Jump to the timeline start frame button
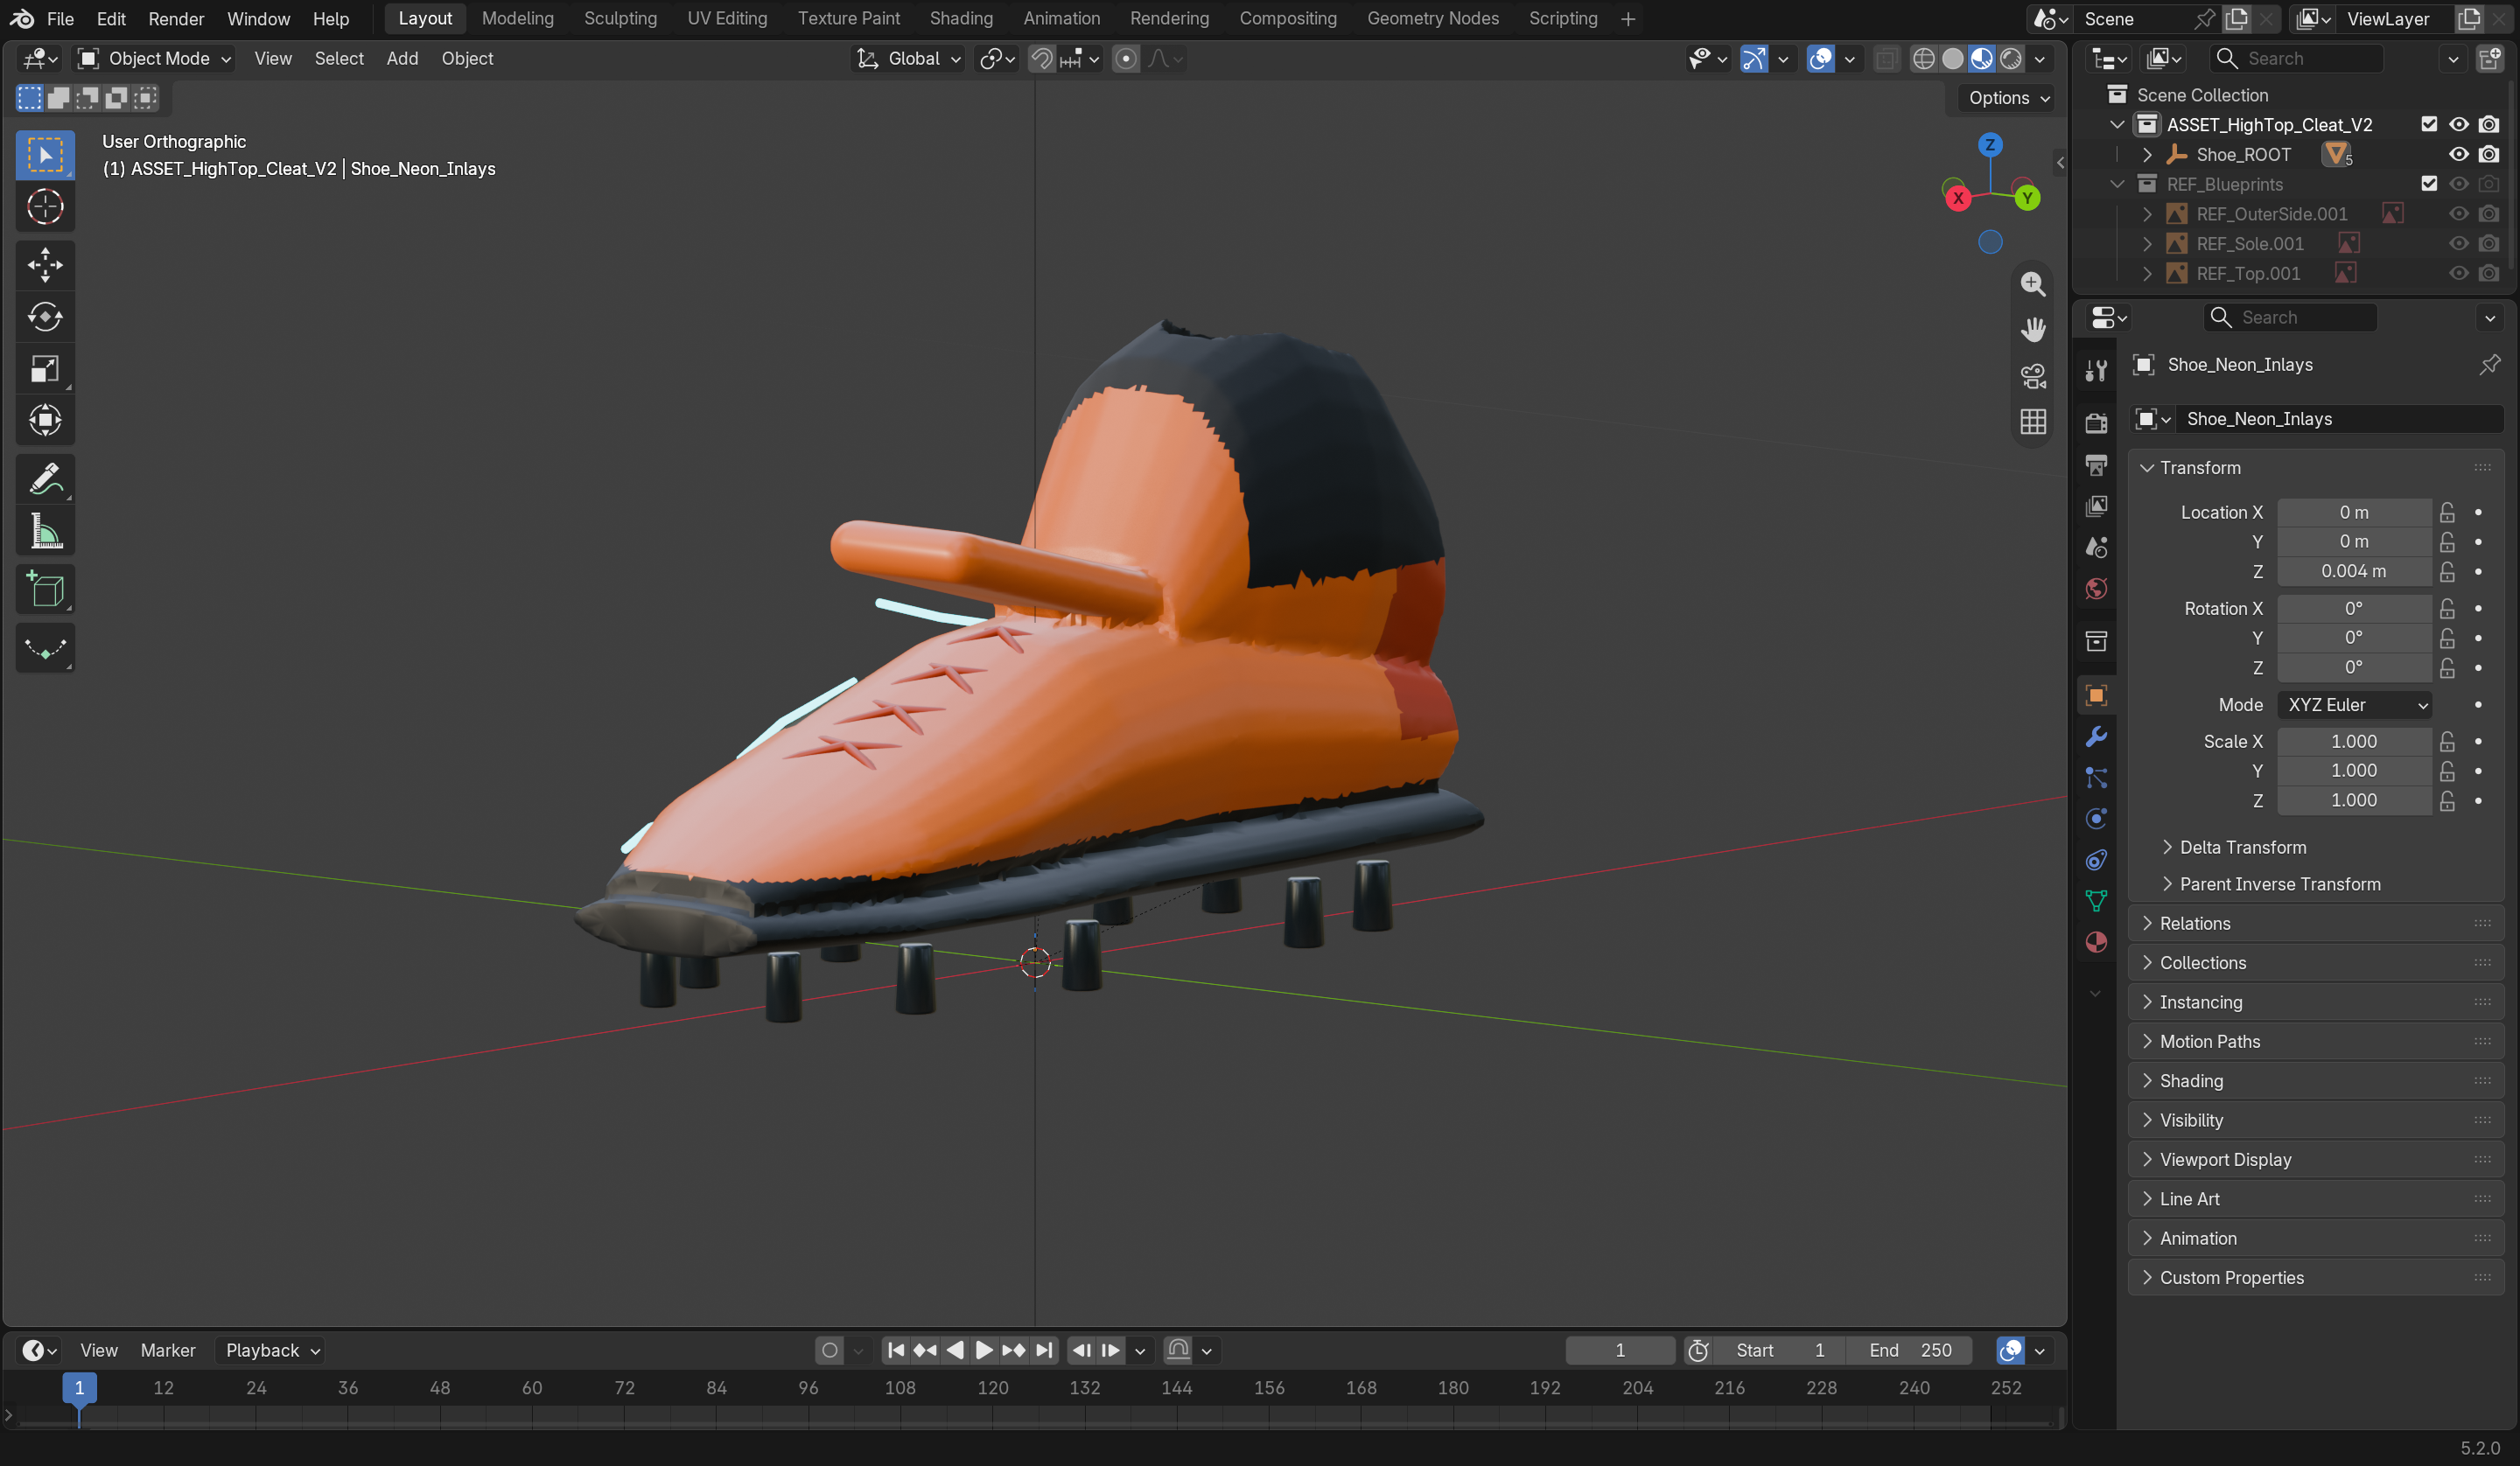 click(x=896, y=1351)
